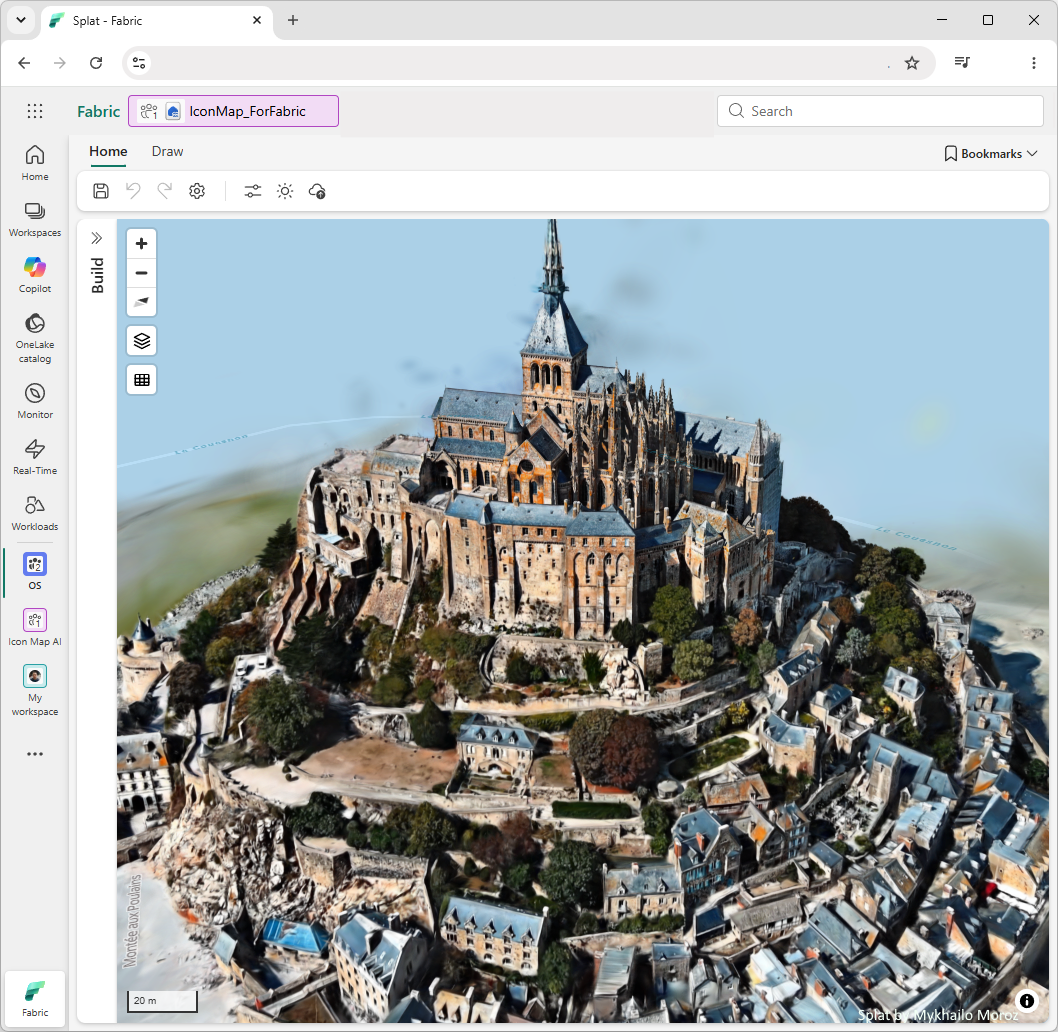The image size is (1058, 1032).
Task: Zoom out on the map
Action: (x=142, y=273)
